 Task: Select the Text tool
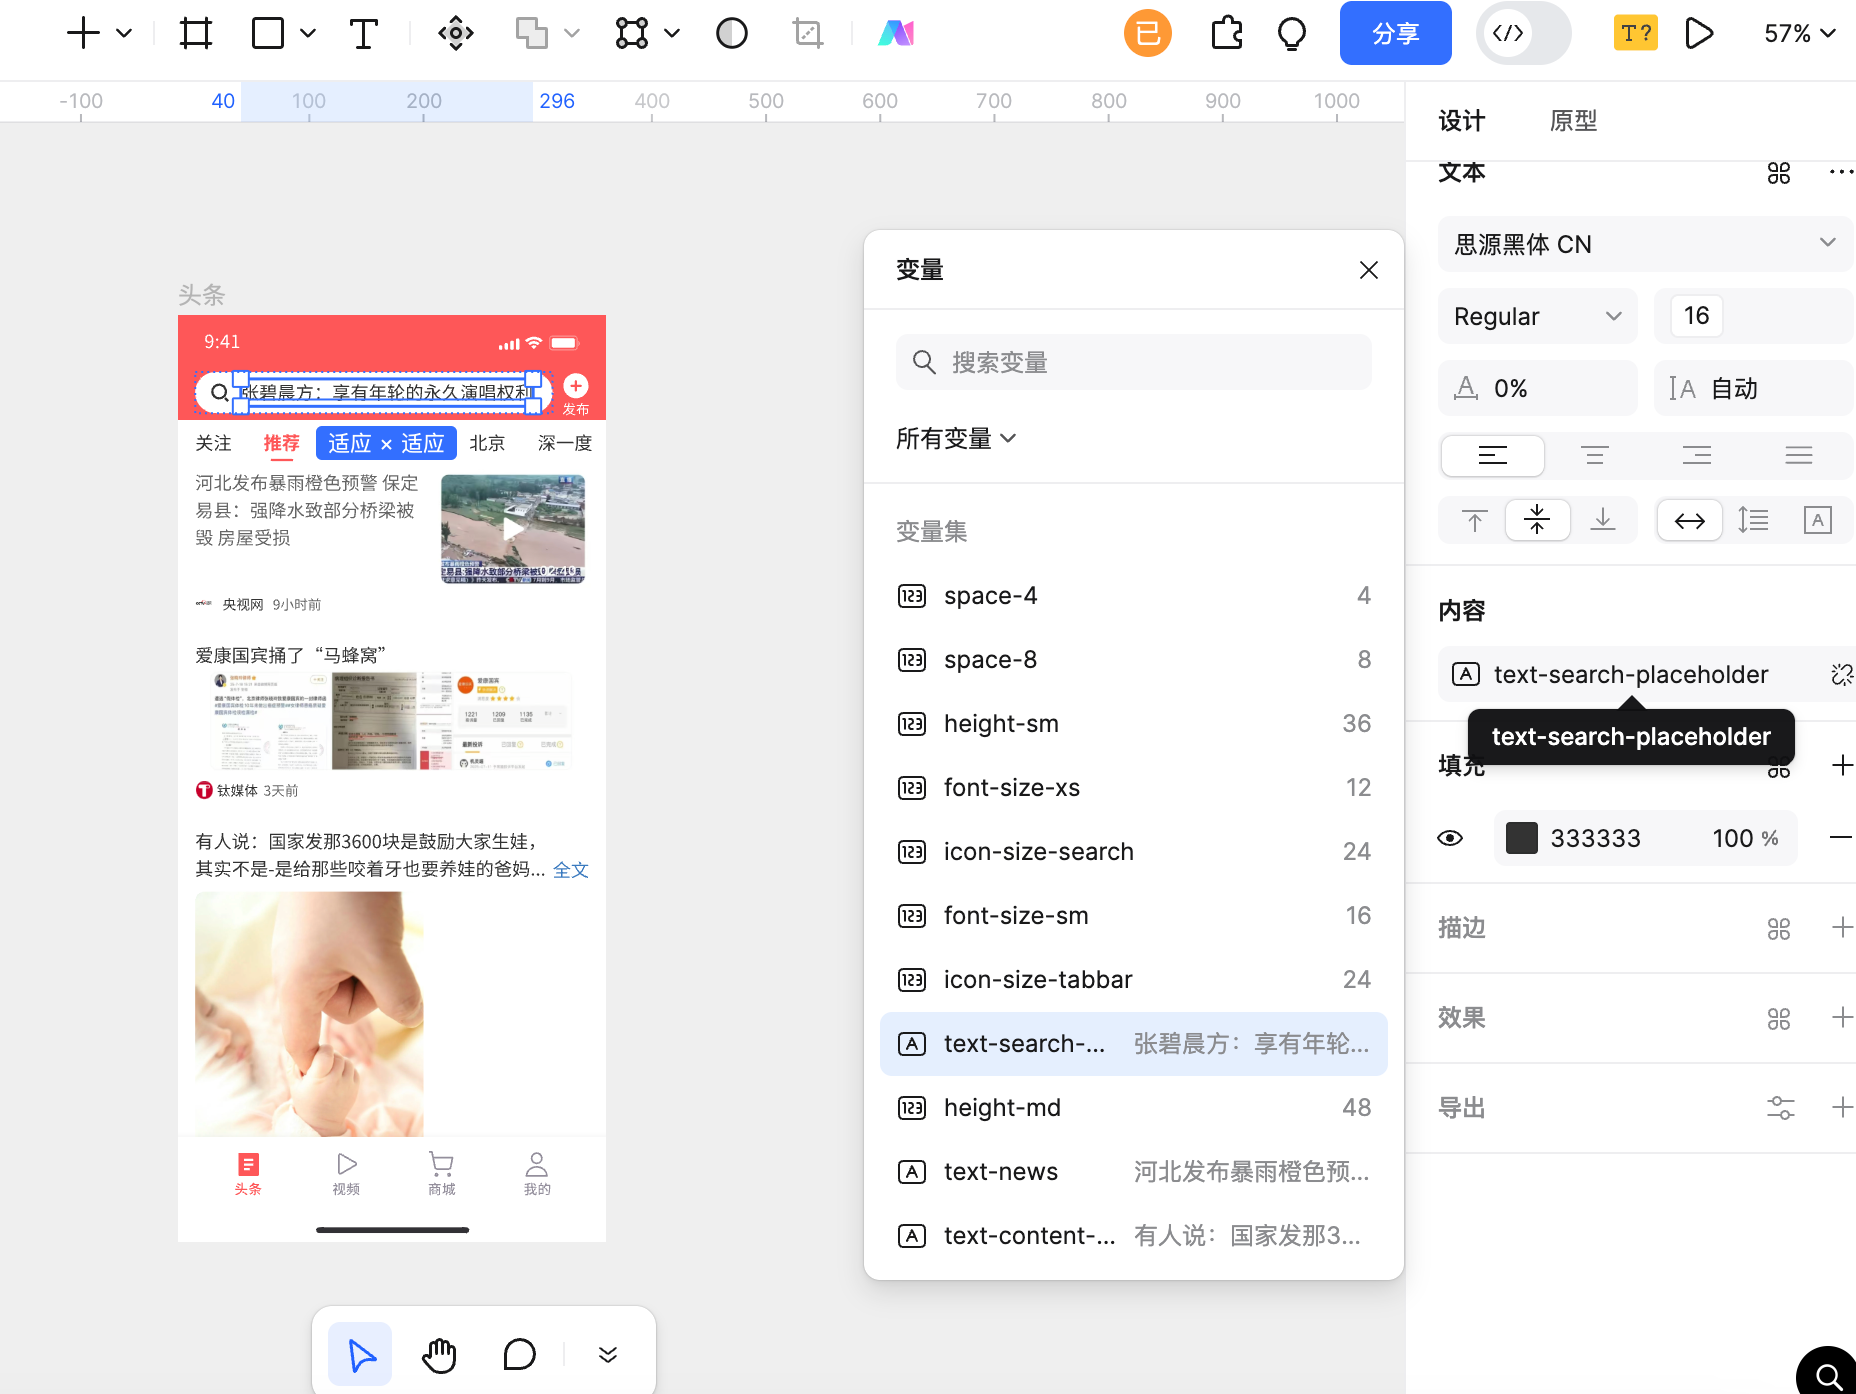[363, 33]
